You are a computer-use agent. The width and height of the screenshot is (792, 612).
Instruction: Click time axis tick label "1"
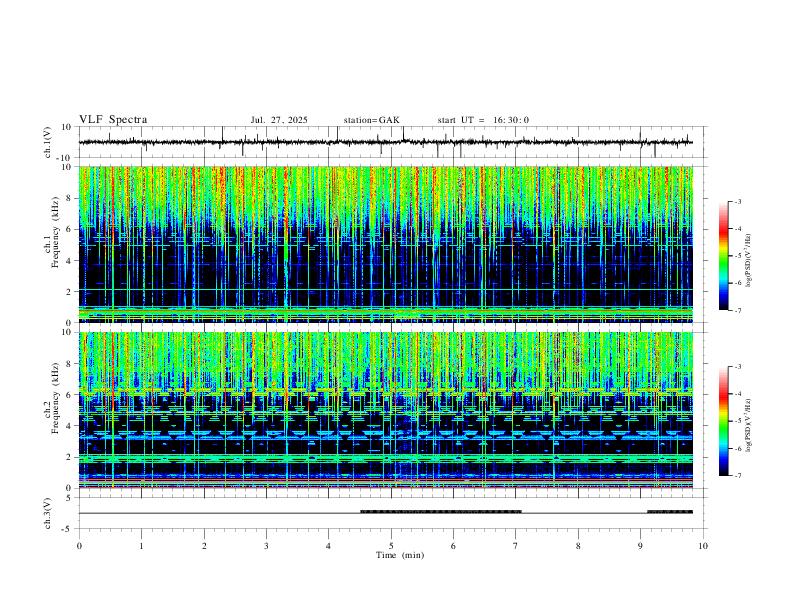[x=141, y=546]
